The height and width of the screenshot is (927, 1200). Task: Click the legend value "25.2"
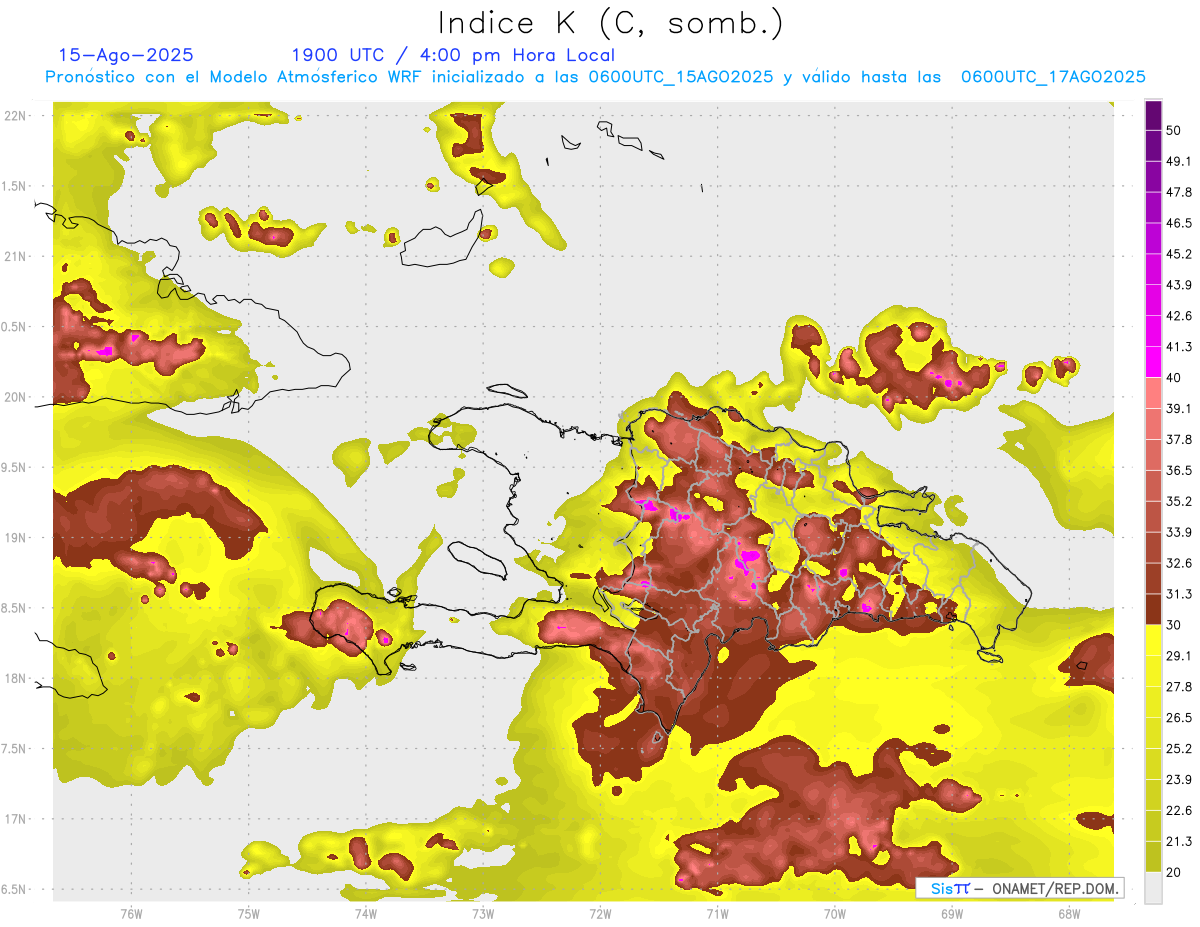coord(1179,748)
